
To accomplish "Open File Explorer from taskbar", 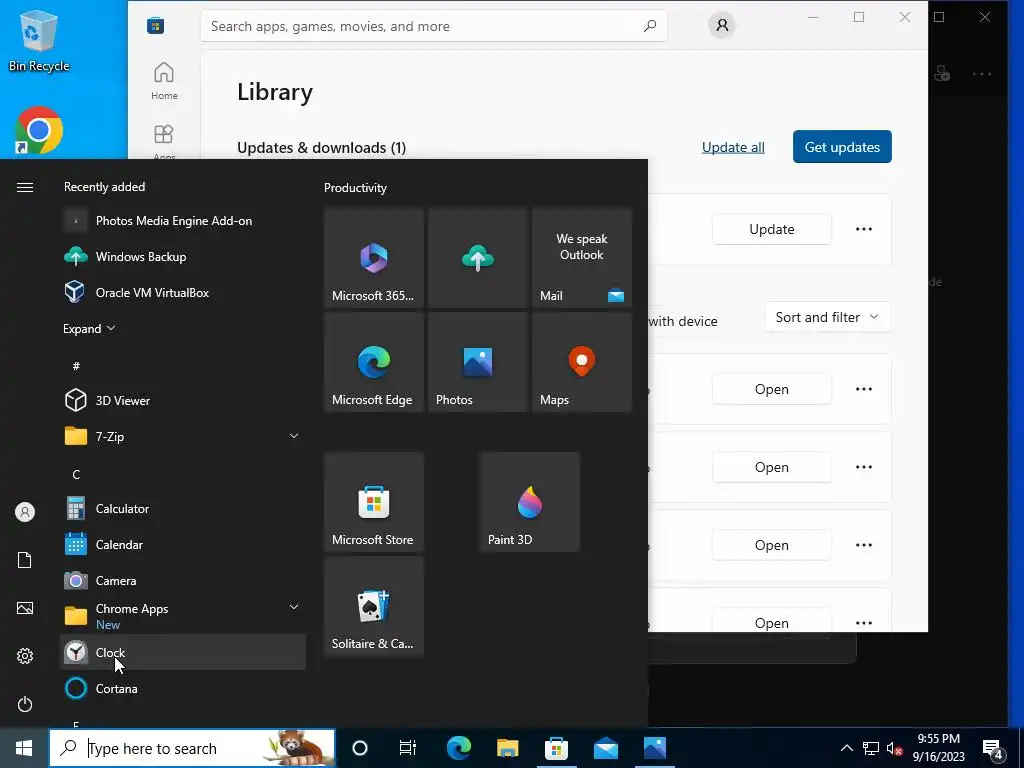I will pos(507,748).
